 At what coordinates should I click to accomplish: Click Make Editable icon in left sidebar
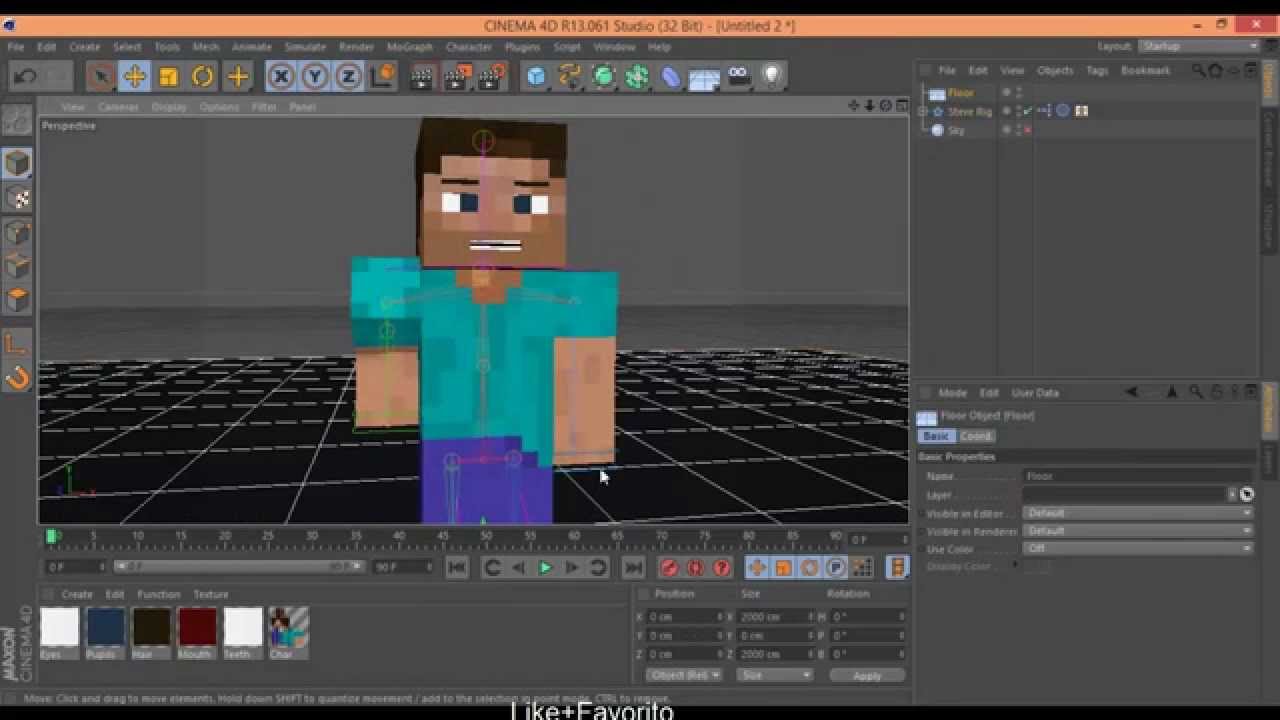tap(17, 120)
